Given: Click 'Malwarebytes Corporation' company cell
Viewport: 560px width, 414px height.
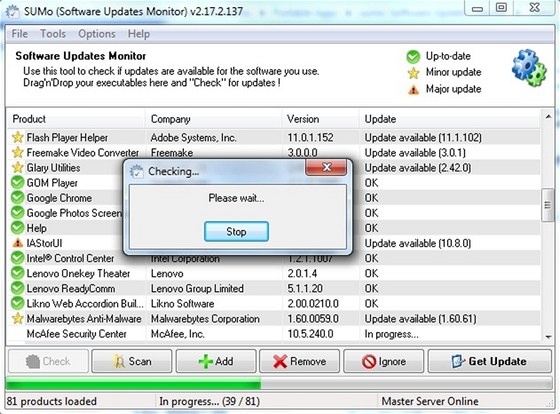Looking at the screenshot, I should point(205,319).
